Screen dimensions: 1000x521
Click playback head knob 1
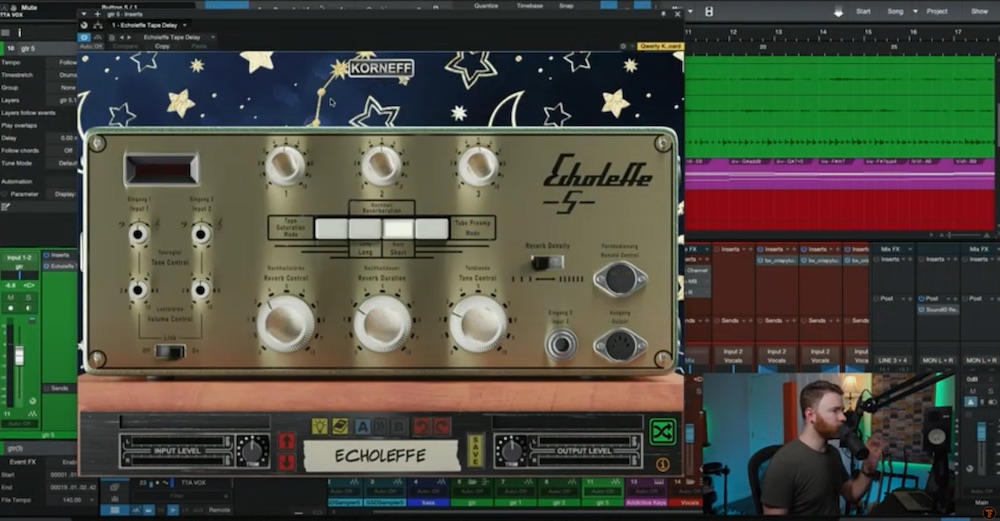click(x=285, y=165)
